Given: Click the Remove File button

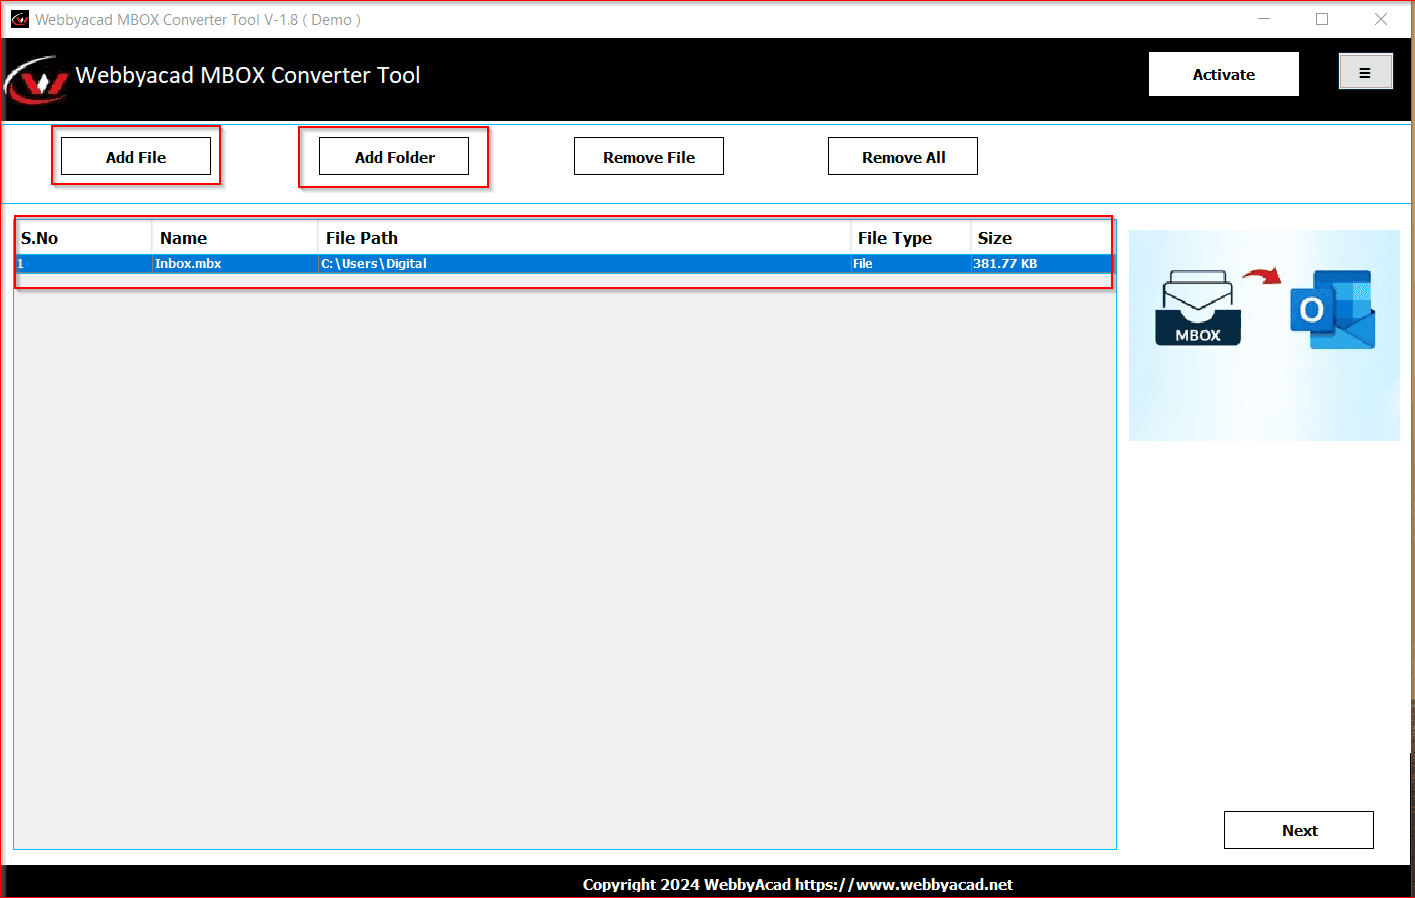Looking at the screenshot, I should [648, 156].
